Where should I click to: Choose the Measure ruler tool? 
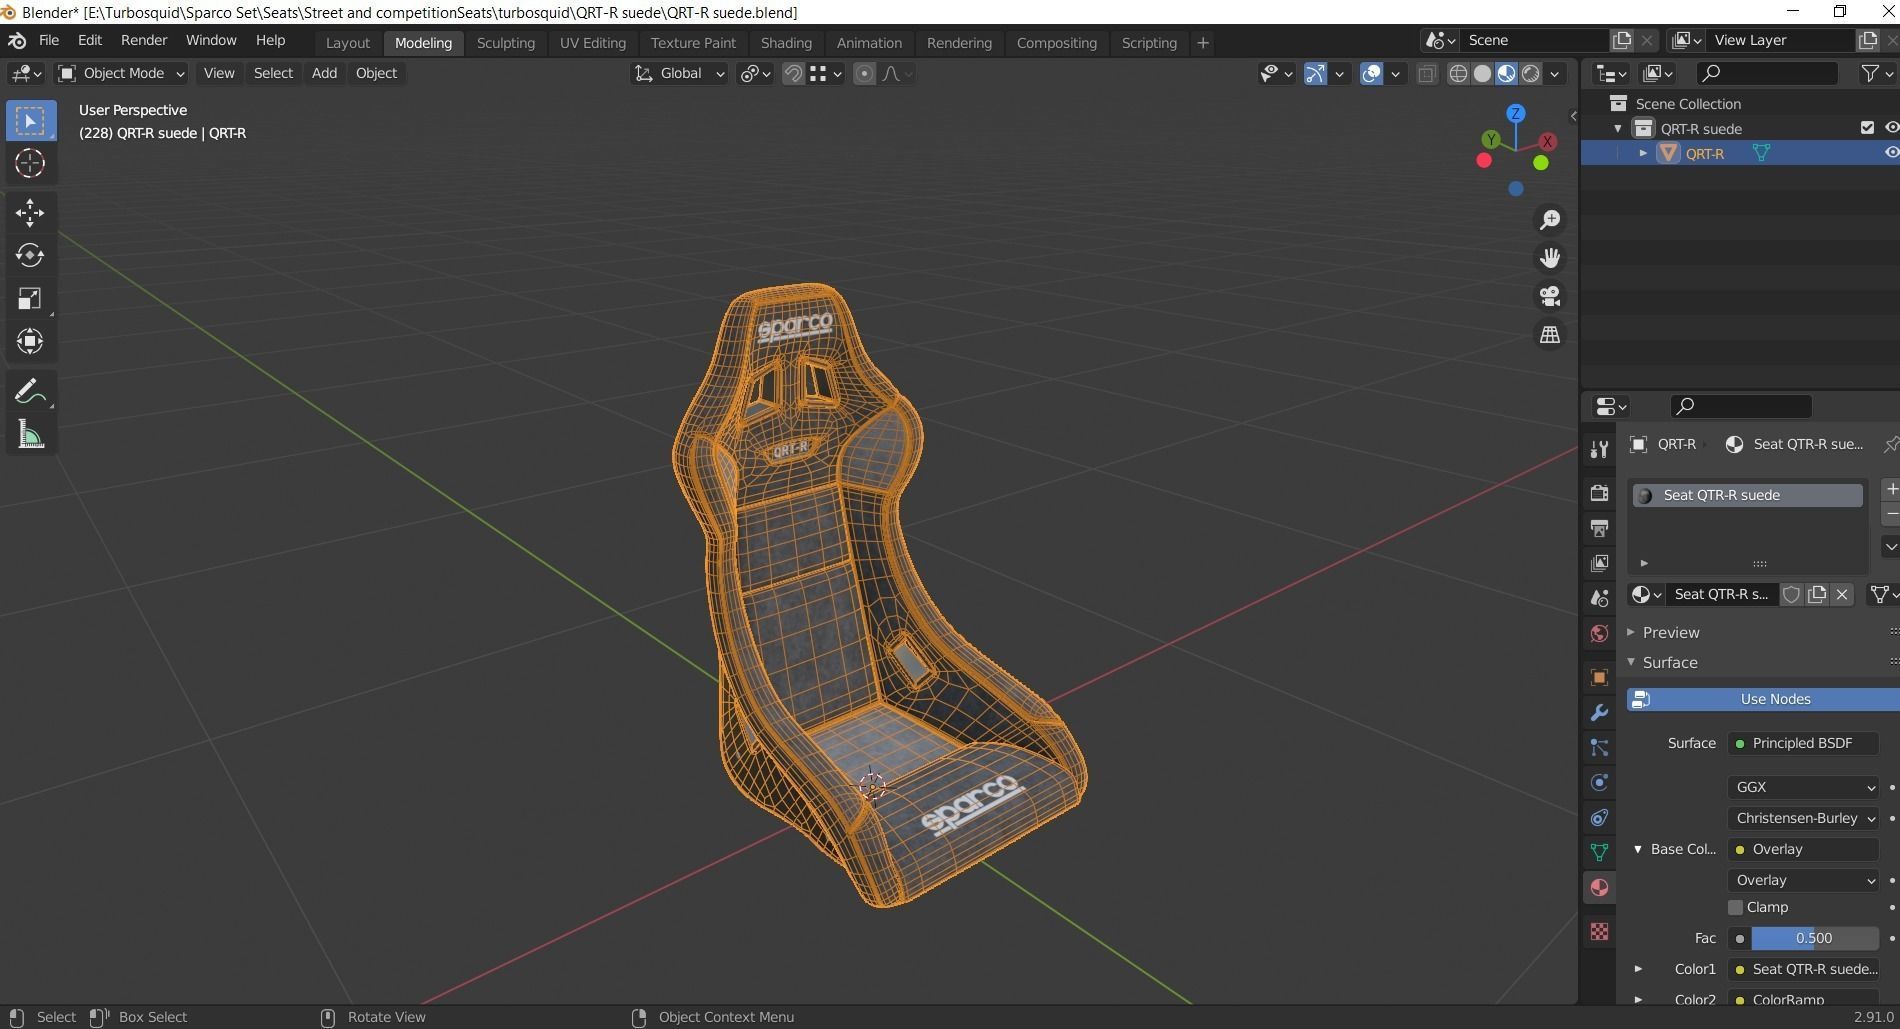[30, 434]
